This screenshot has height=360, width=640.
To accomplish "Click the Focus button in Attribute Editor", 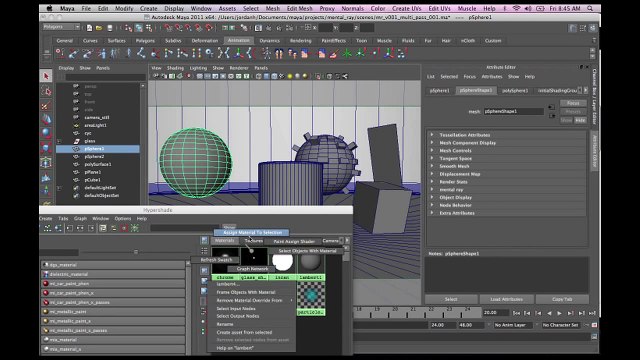I will point(573,103).
